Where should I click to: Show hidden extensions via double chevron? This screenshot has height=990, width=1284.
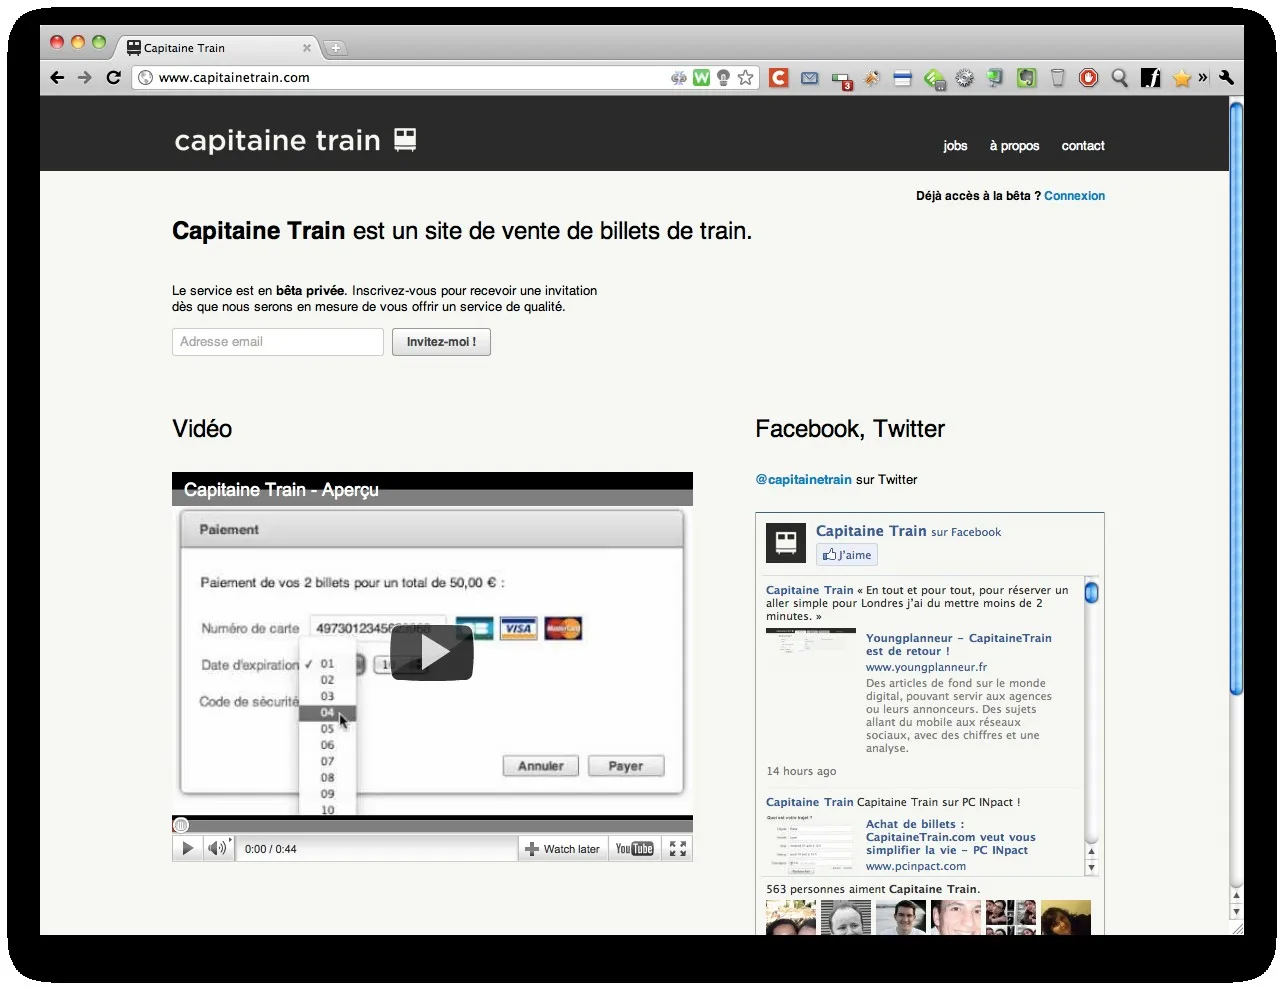click(x=1203, y=77)
